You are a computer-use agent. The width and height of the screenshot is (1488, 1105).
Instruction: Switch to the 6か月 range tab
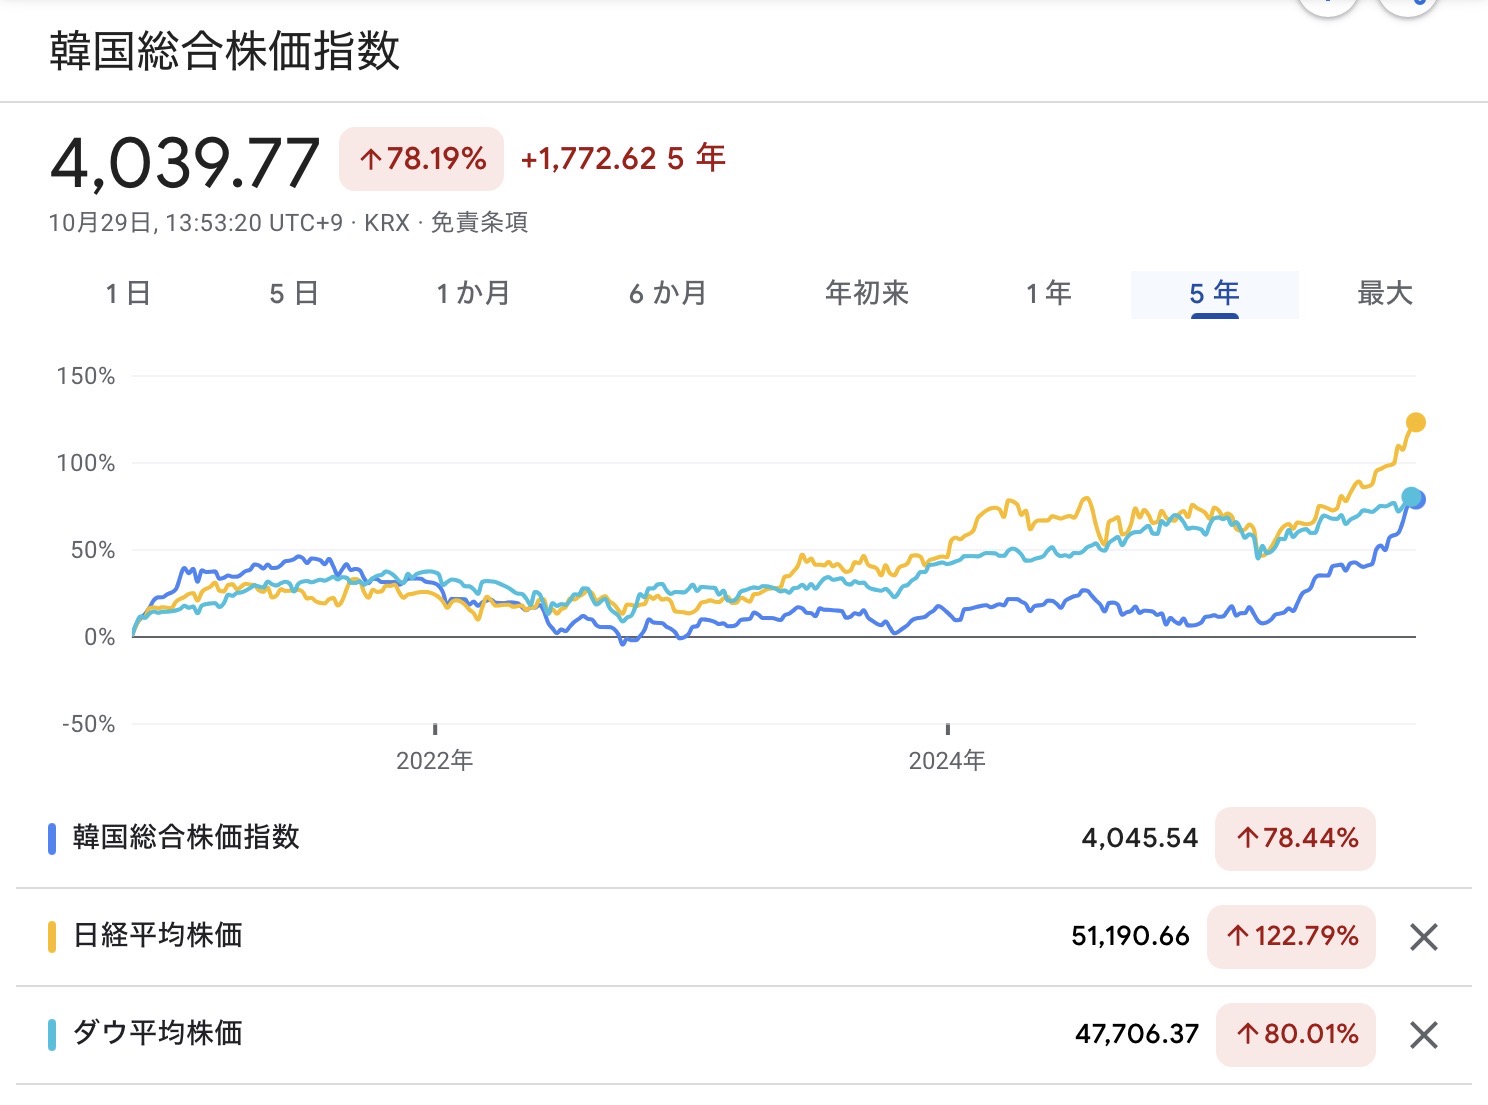coord(668,294)
